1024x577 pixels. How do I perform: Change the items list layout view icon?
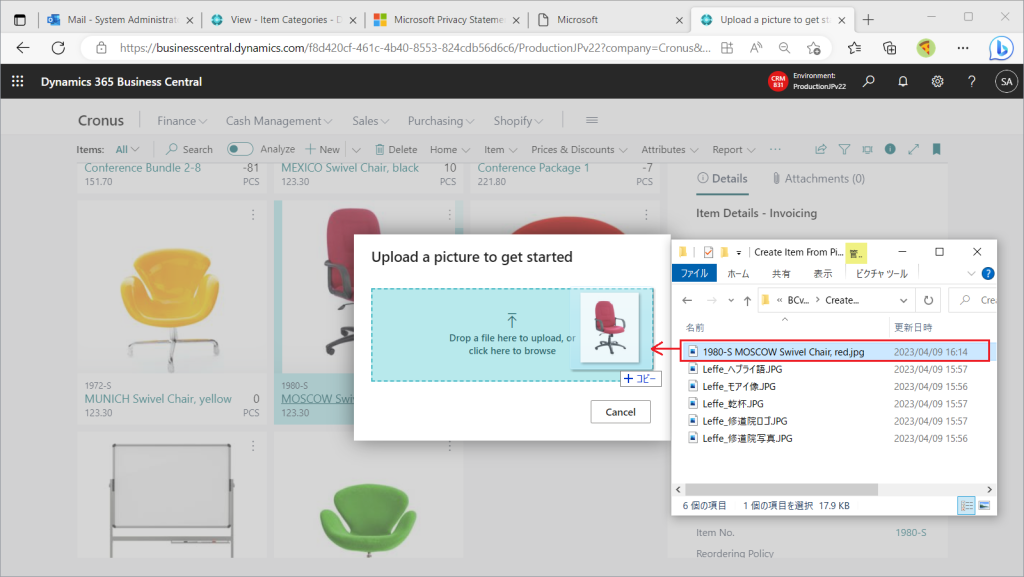click(x=867, y=149)
